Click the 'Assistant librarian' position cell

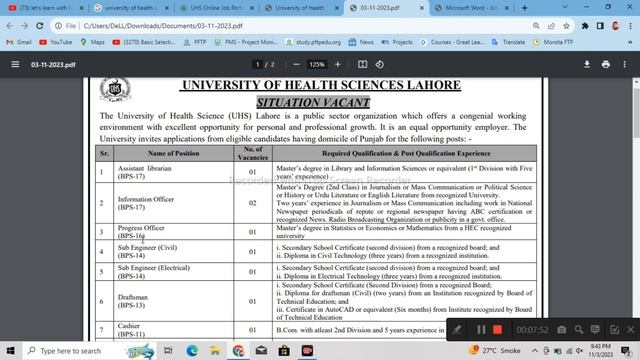pyautogui.click(x=173, y=172)
